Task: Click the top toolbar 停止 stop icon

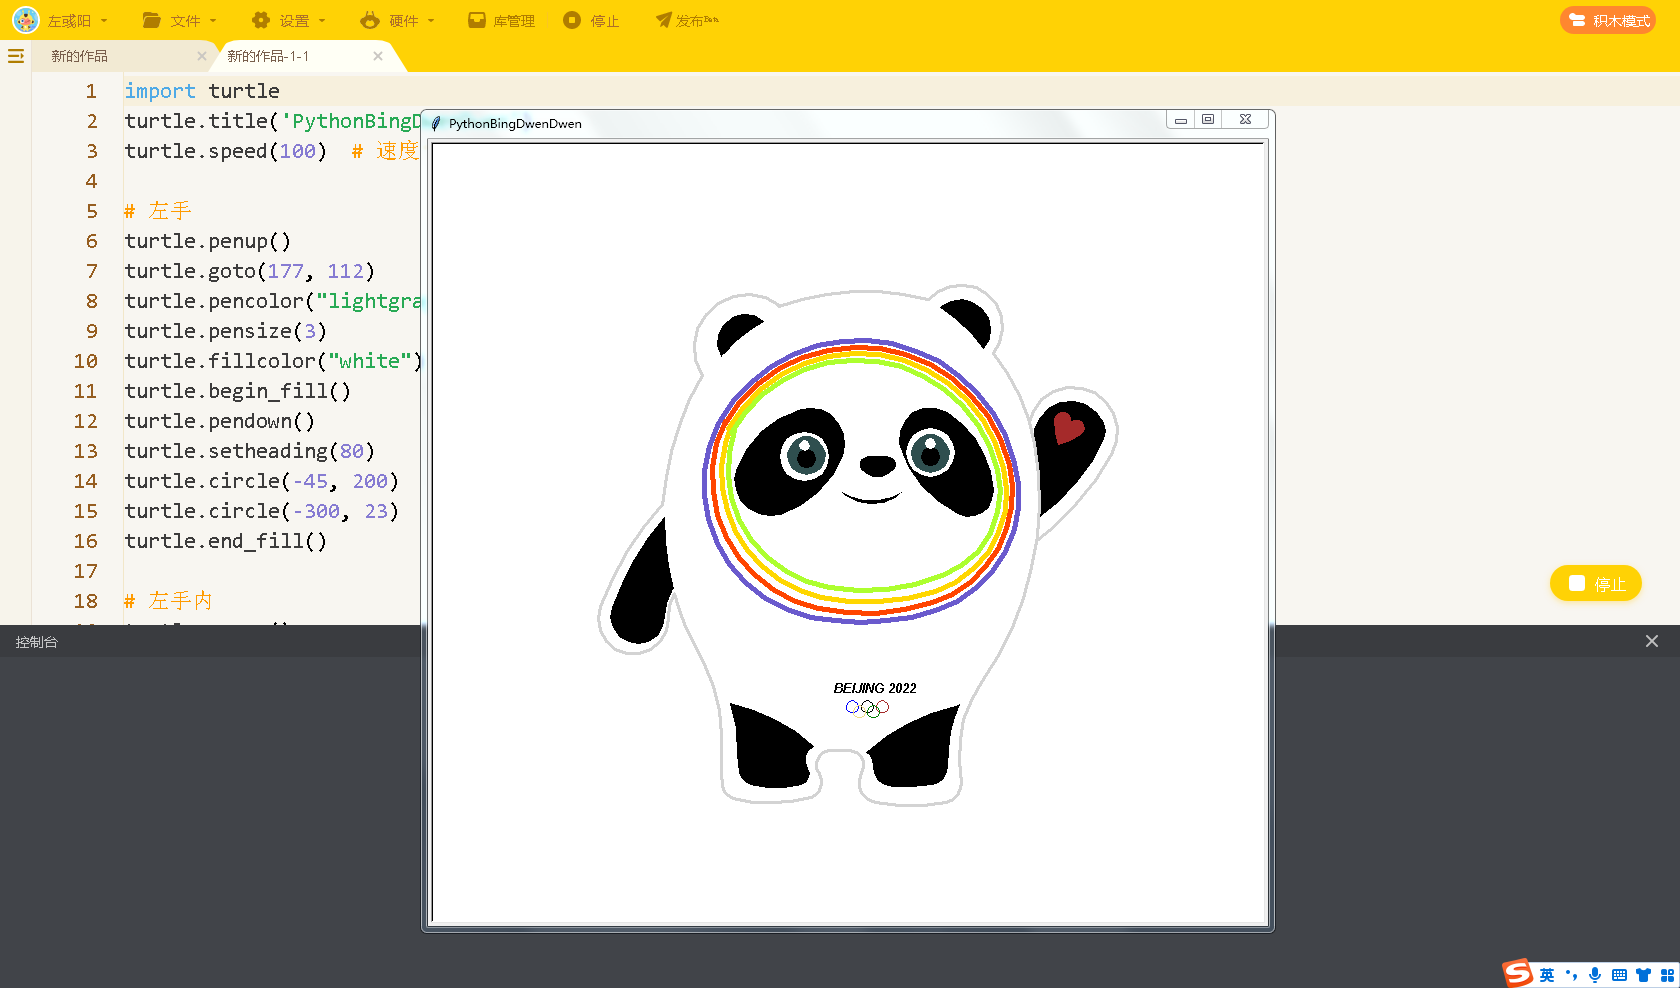Action: [x=572, y=20]
